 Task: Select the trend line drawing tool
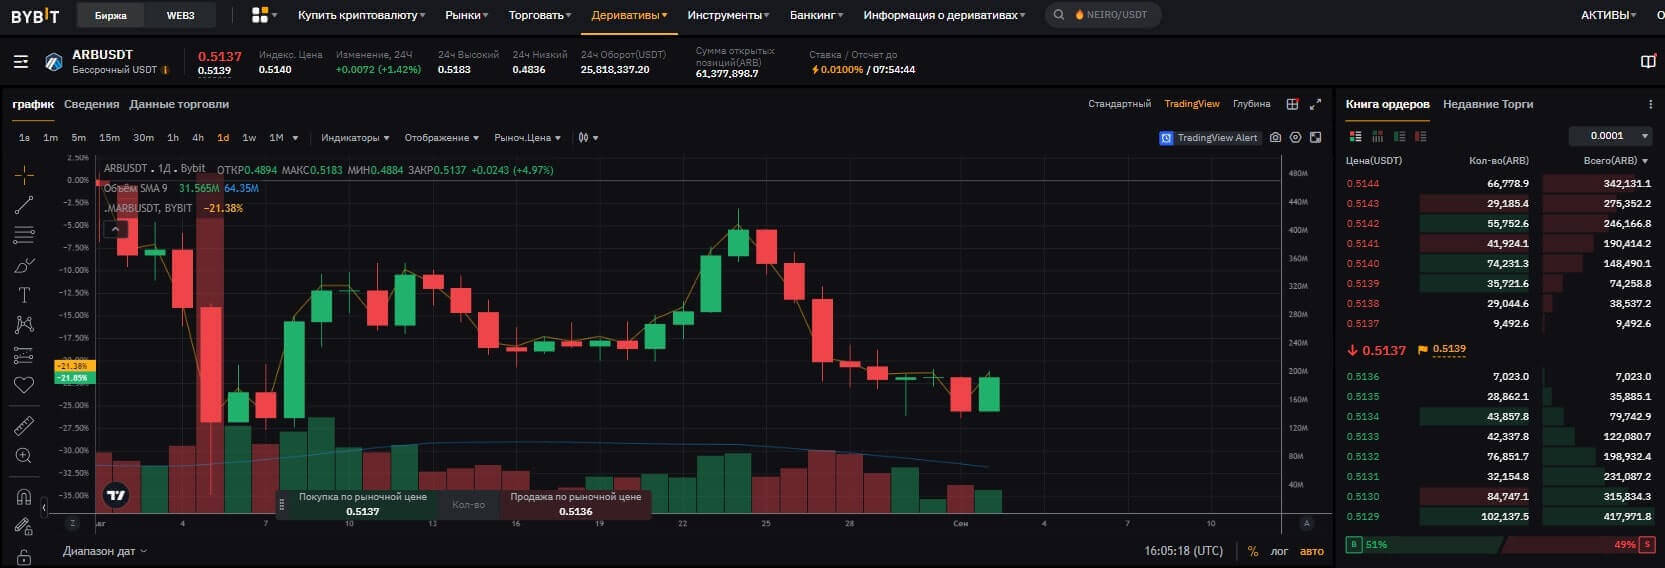click(x=24, y=205)
